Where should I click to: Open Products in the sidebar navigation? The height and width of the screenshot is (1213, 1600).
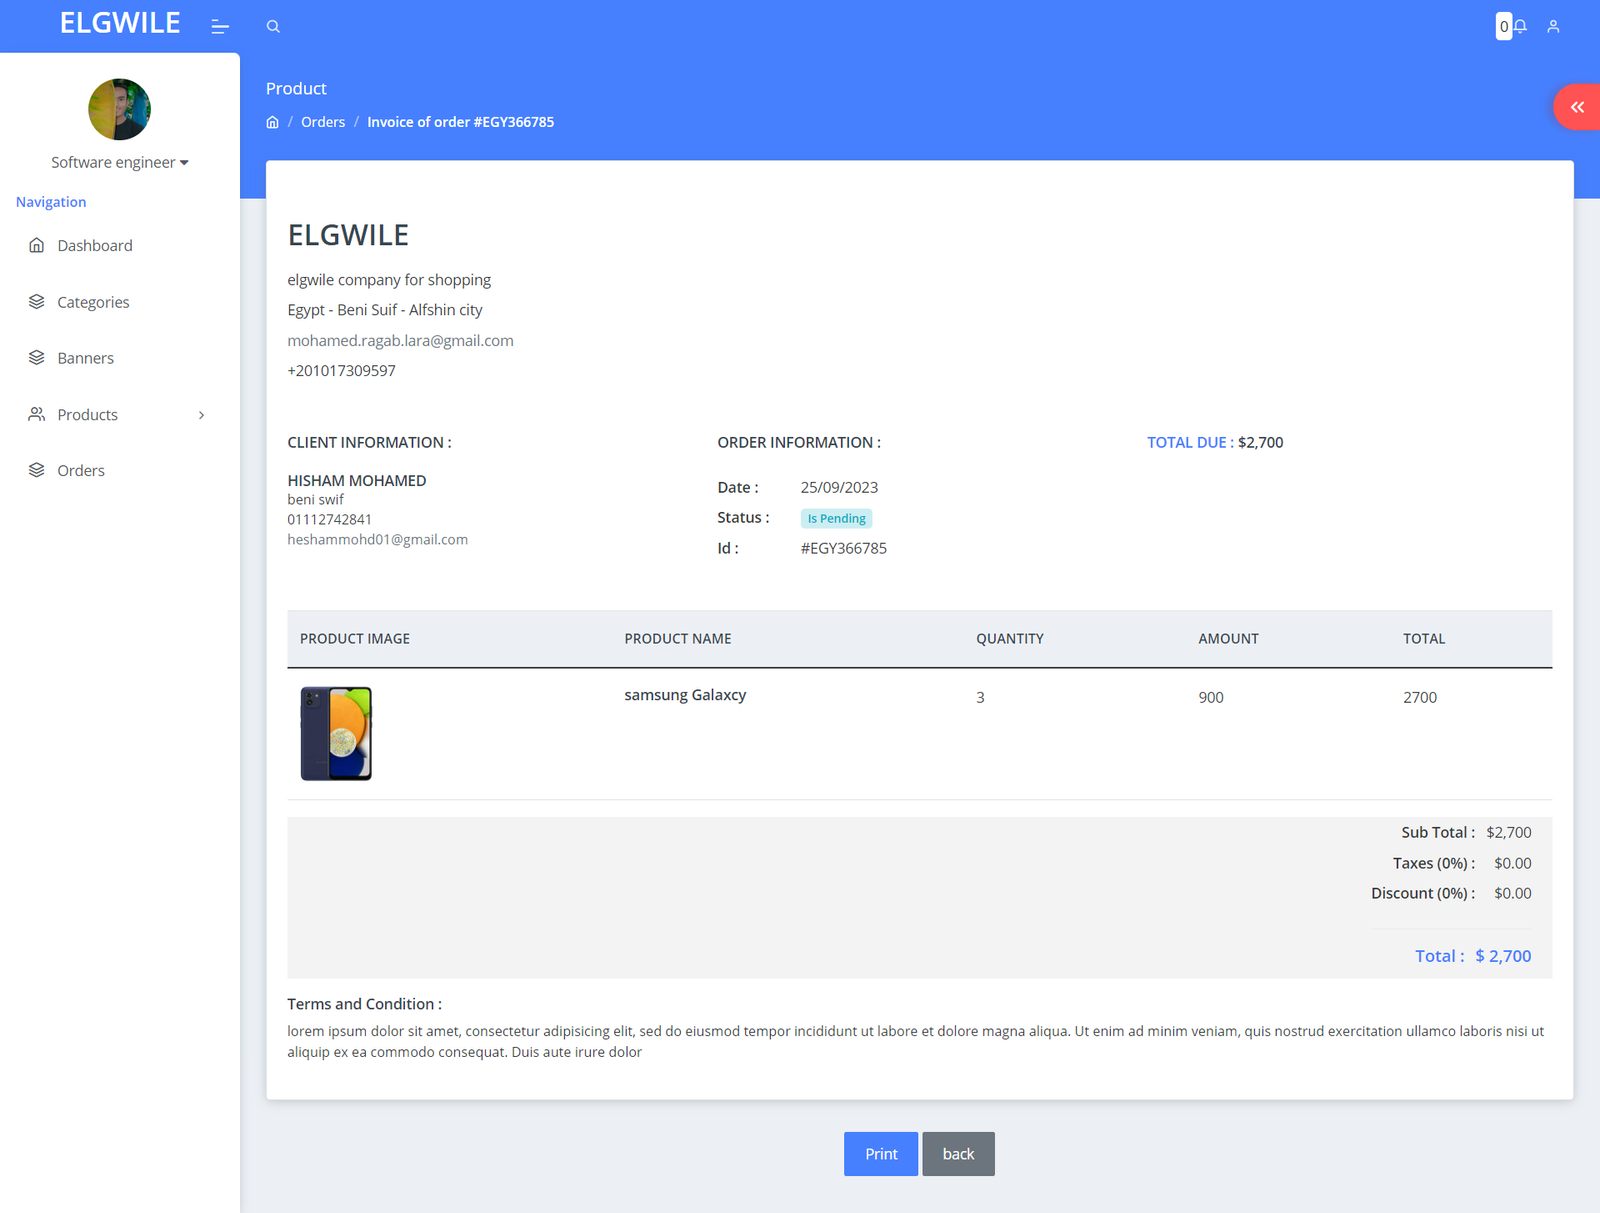[x=88, y=415]
